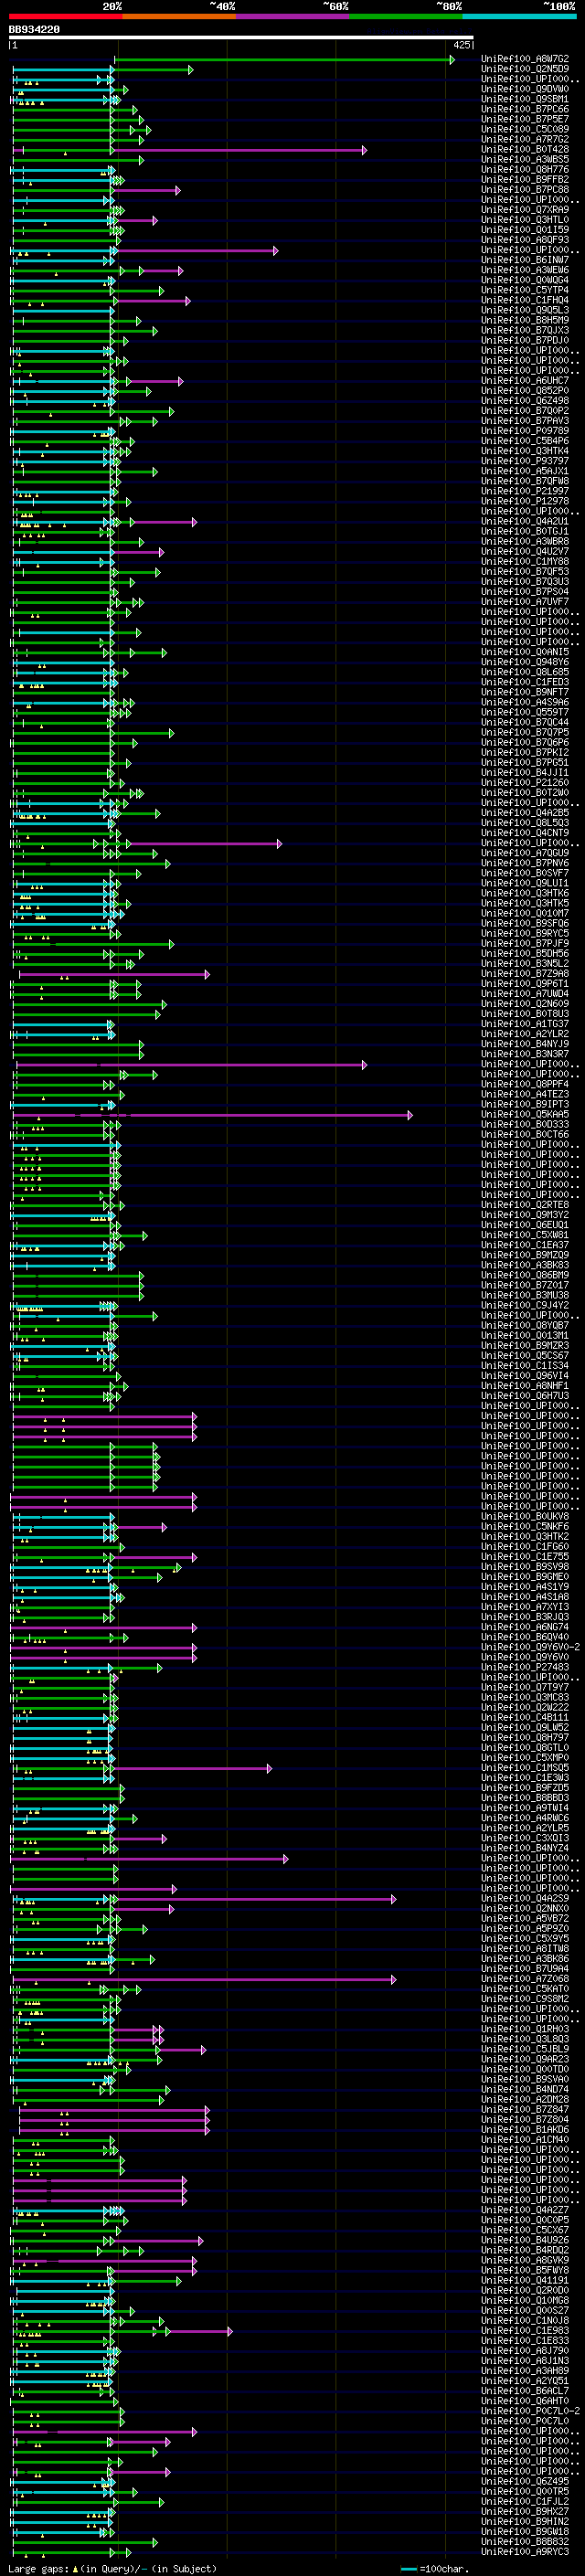Click UniRef100_A6UHC7 hit label
The height and width of the screenshot is (2576, 585).
tap(524, 380)
